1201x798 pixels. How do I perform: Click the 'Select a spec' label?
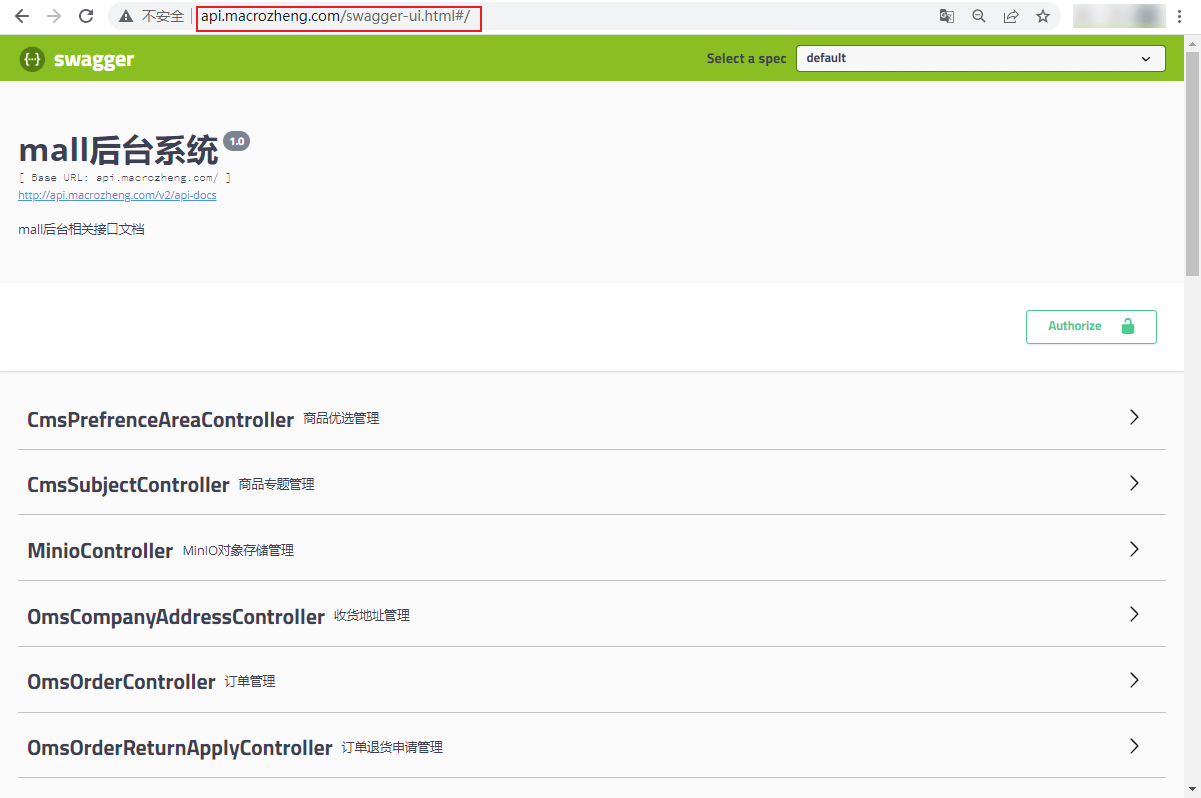747,59
